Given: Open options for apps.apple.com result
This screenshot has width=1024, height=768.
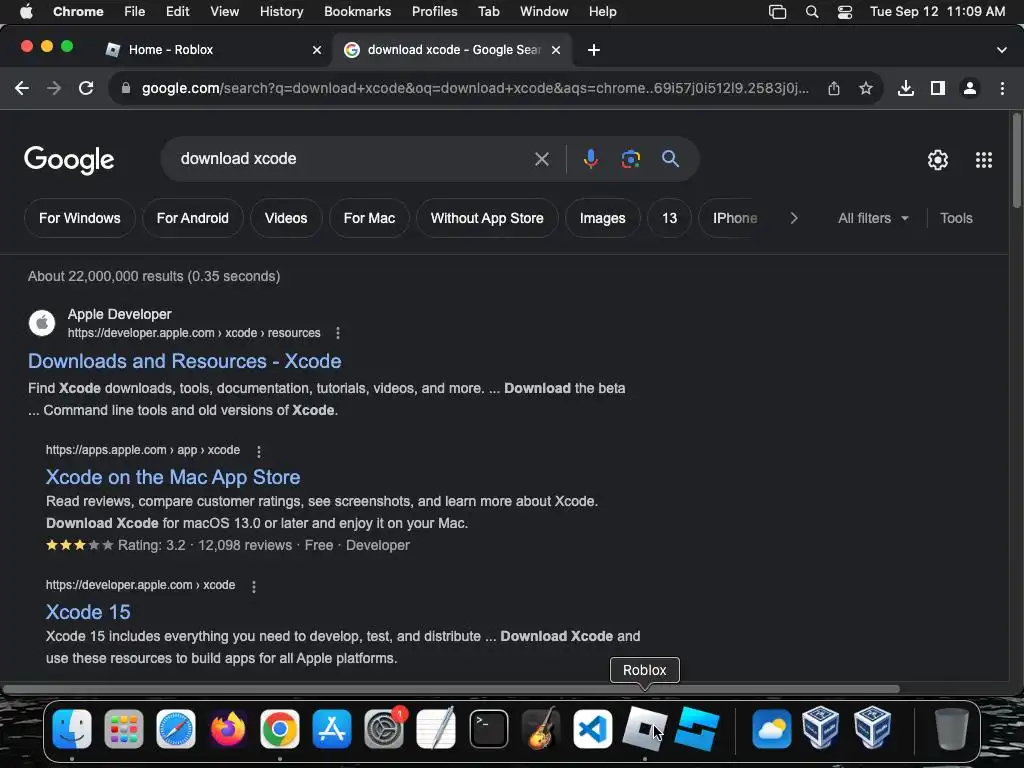Looking at the screenshot, I should coord(259,451).
